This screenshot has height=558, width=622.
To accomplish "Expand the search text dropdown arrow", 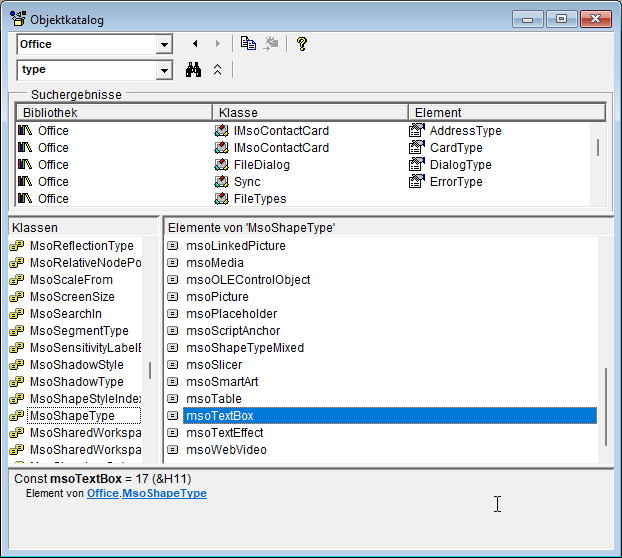I will [164, 71].
